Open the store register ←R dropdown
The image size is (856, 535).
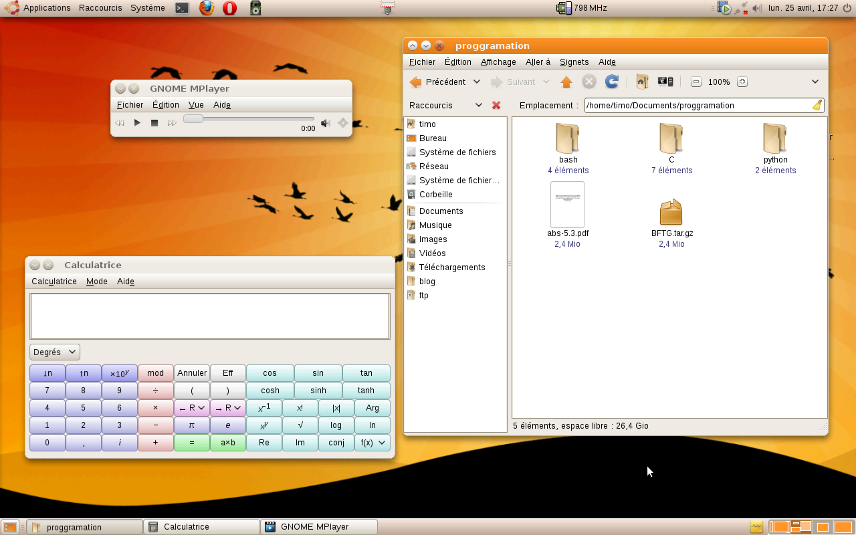192,408
